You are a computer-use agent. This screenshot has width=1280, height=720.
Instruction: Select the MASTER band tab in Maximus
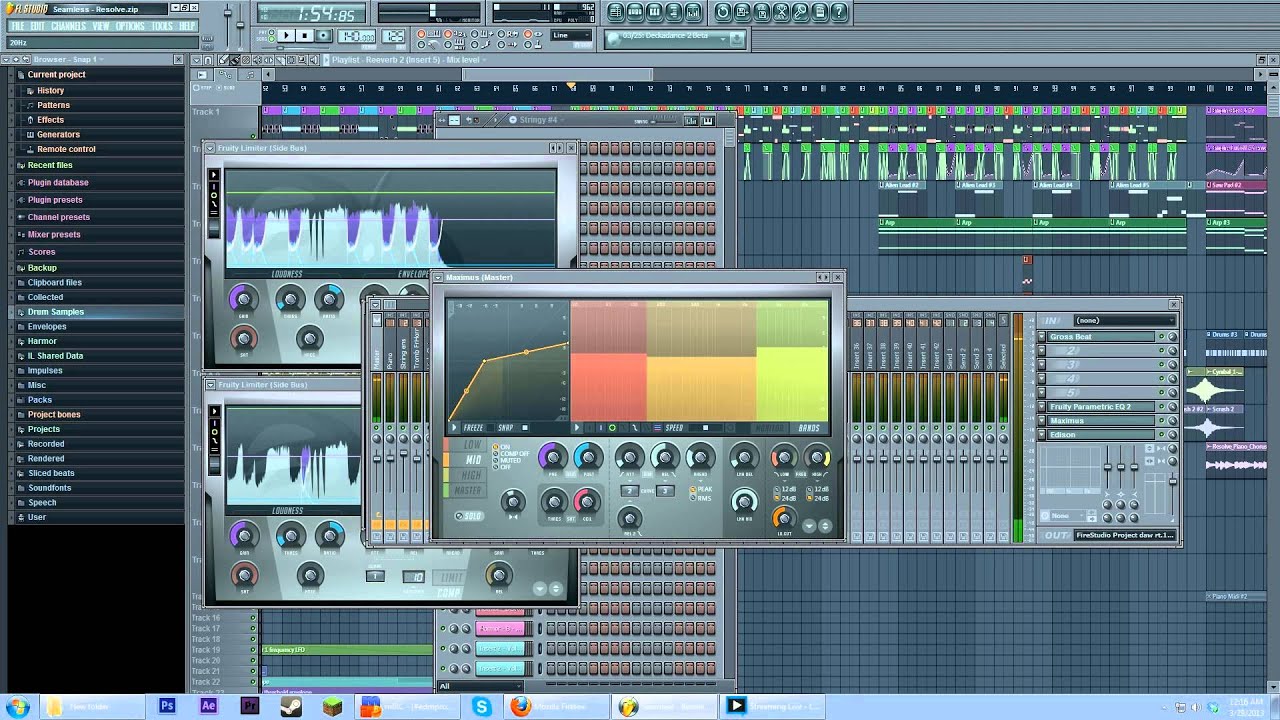466,490
